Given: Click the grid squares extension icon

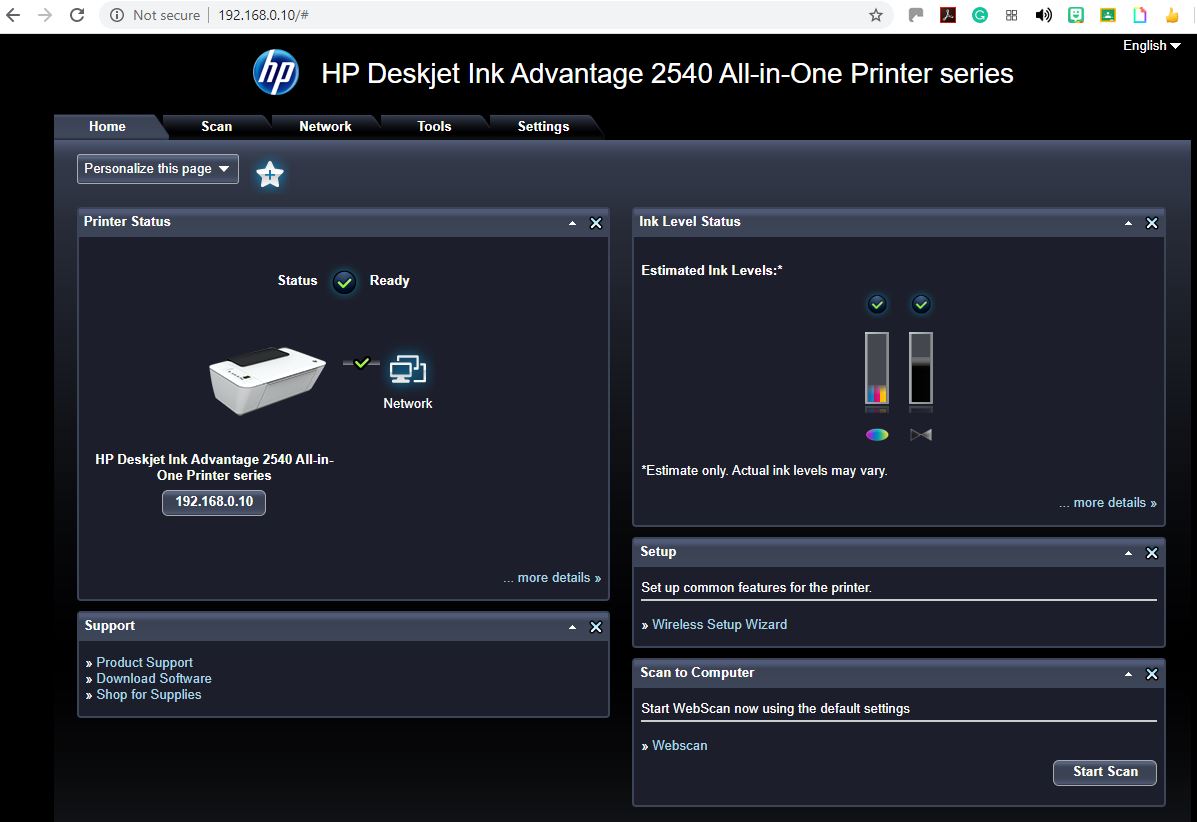Looking at the screenshot, I should (x=1011, y=15).
